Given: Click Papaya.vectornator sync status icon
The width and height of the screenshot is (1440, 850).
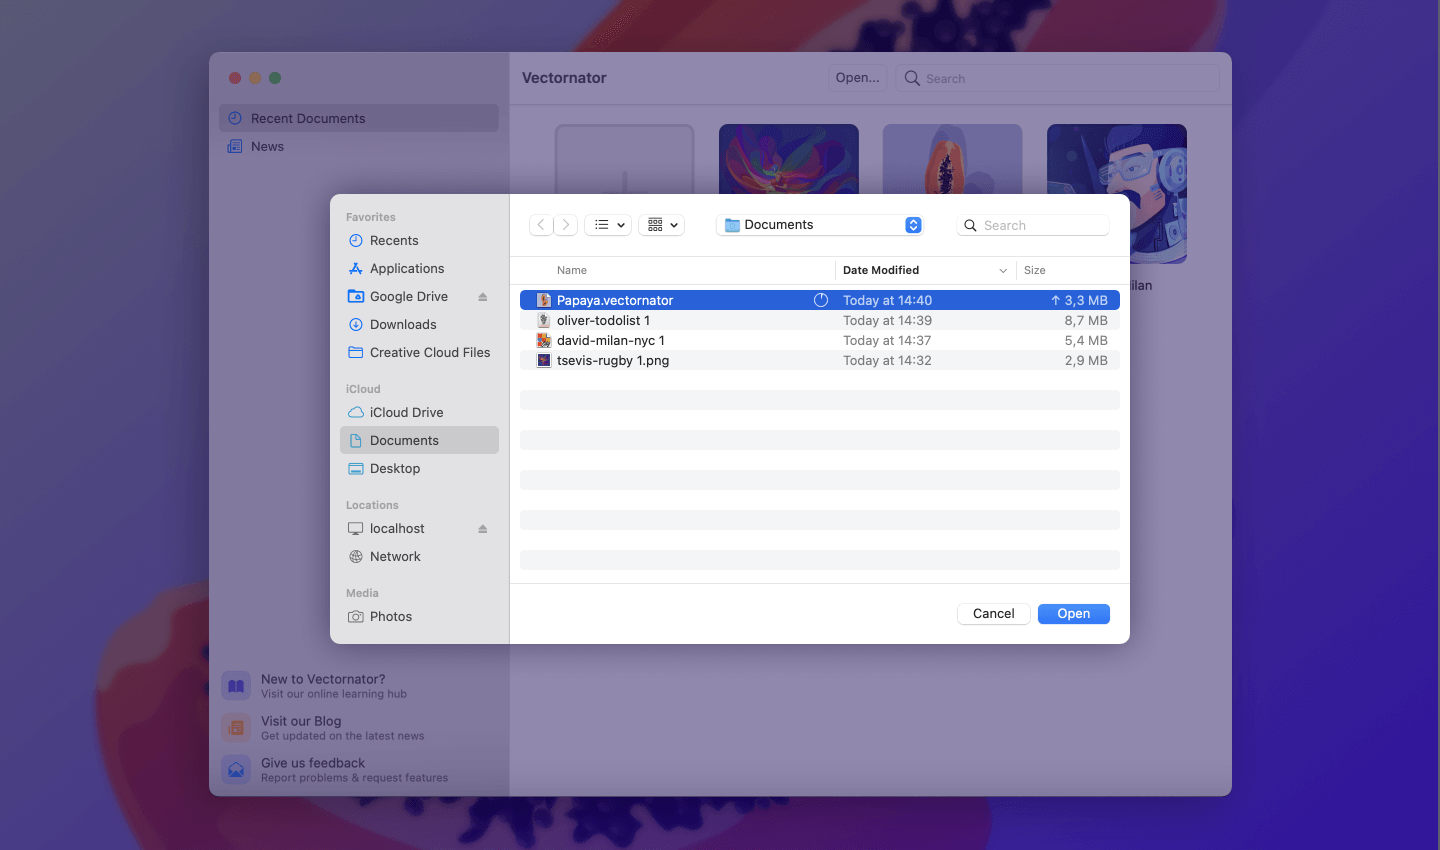Looking at the screenshot, I should click(821, 300).
